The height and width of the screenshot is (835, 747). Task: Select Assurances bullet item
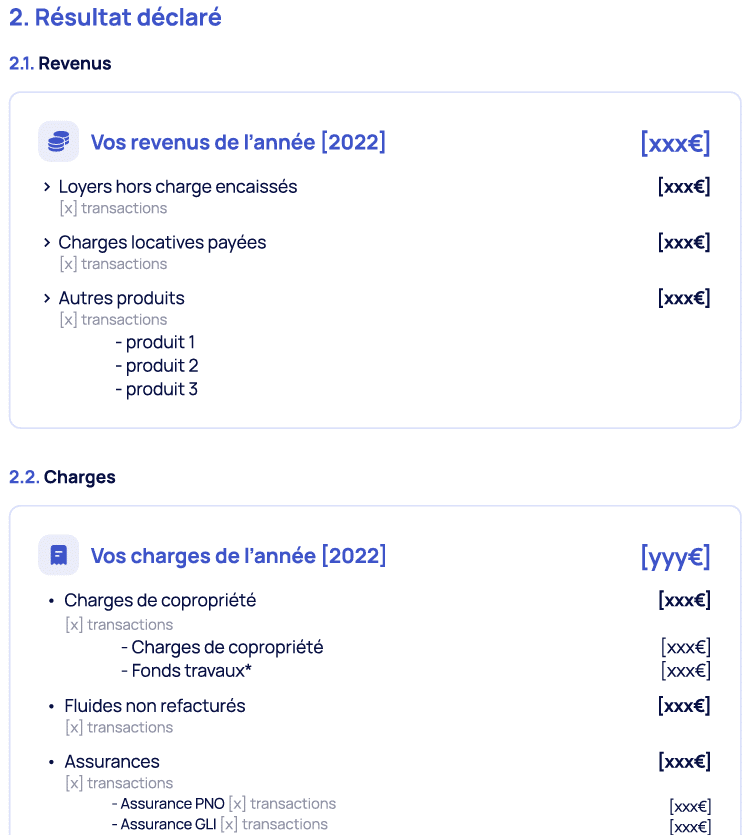tap(112, 762)
